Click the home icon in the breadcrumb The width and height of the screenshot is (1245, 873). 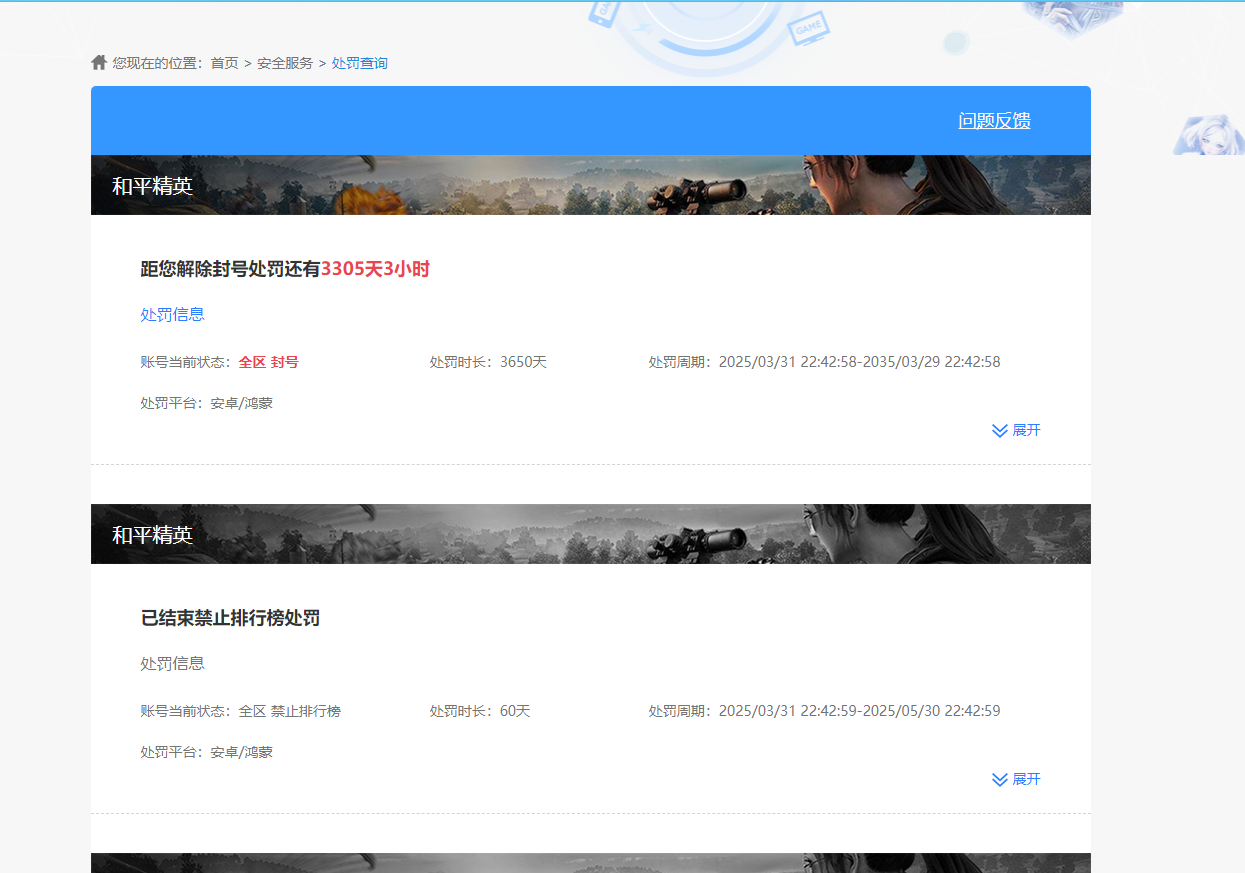click(98, 62)
